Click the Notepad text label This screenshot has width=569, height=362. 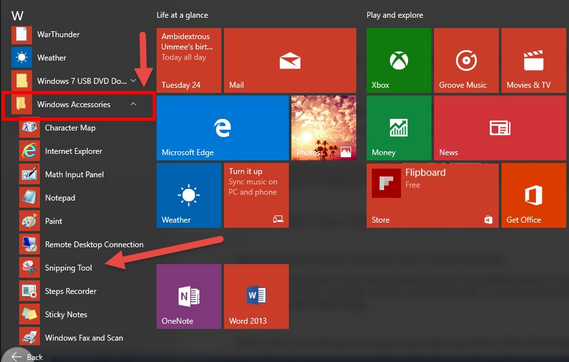[60, 198]
